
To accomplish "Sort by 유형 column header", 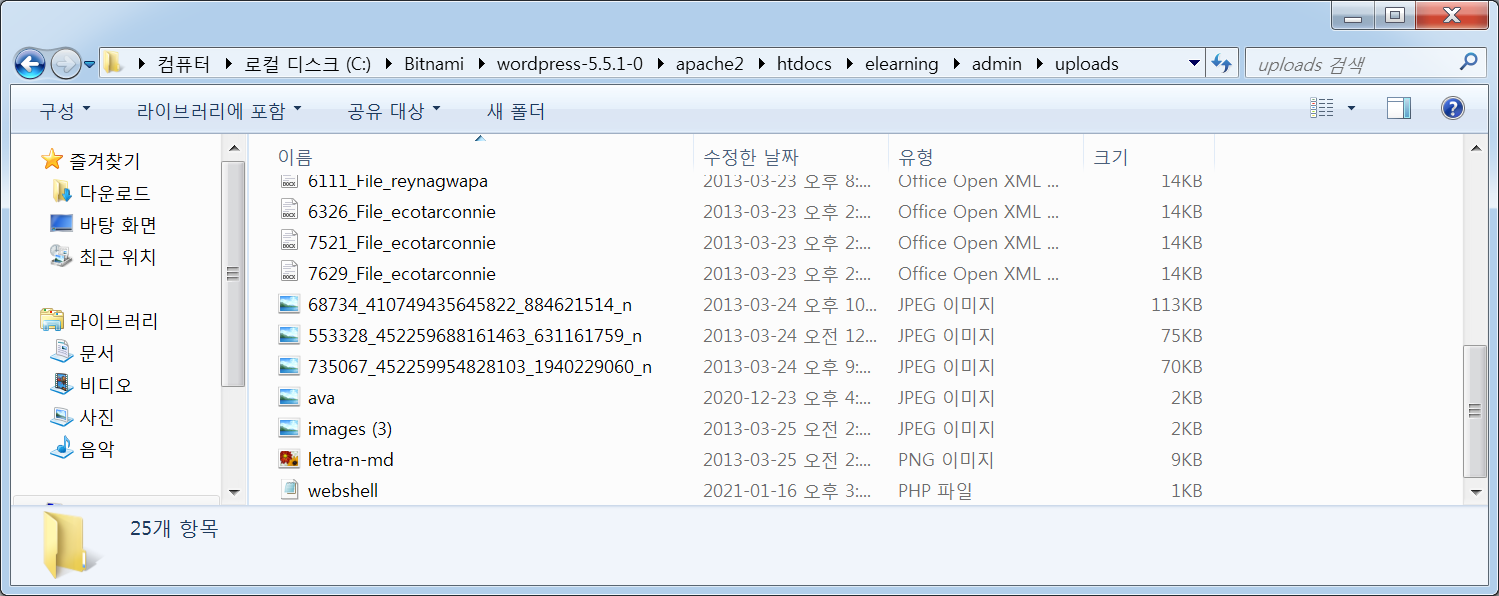I will coord(915,157).
